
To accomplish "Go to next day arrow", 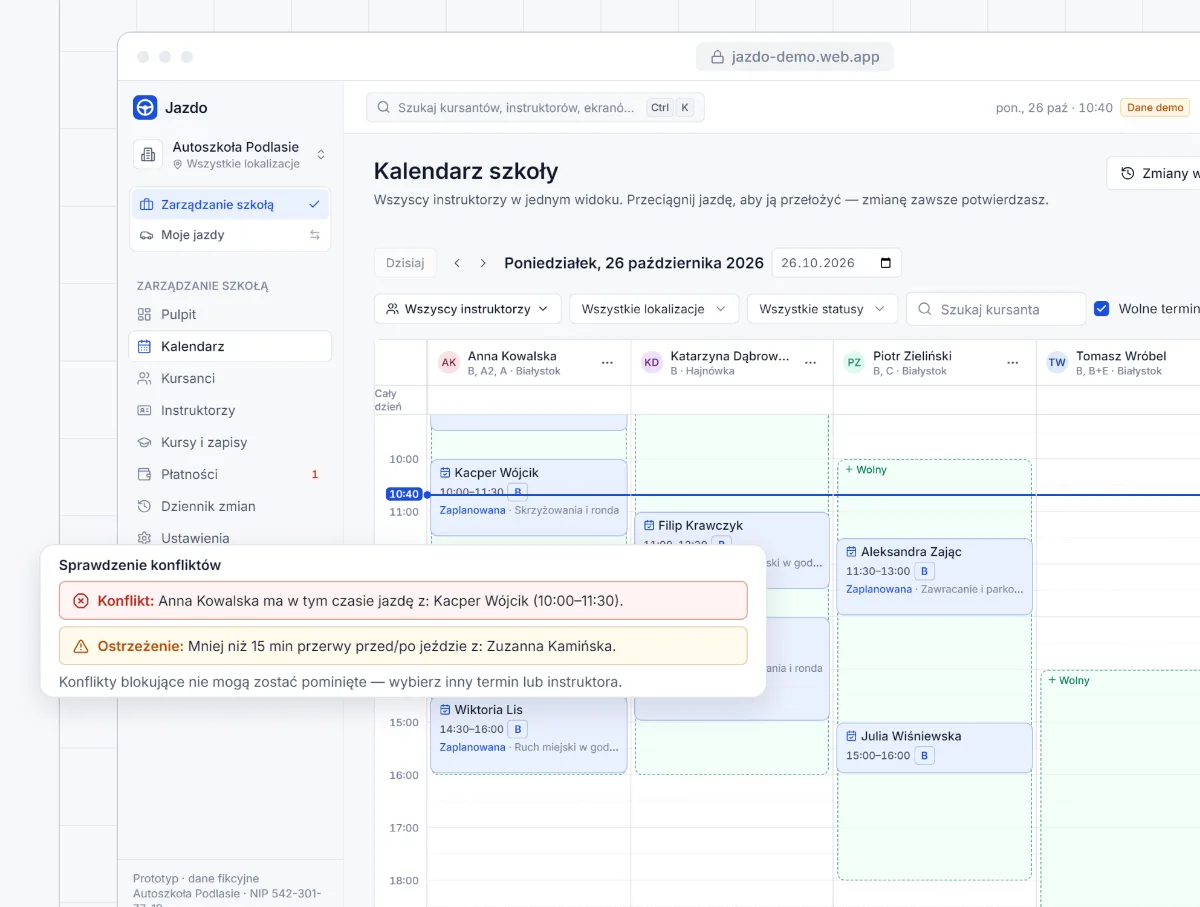I will pyautogui.click(x=483, y=263).
